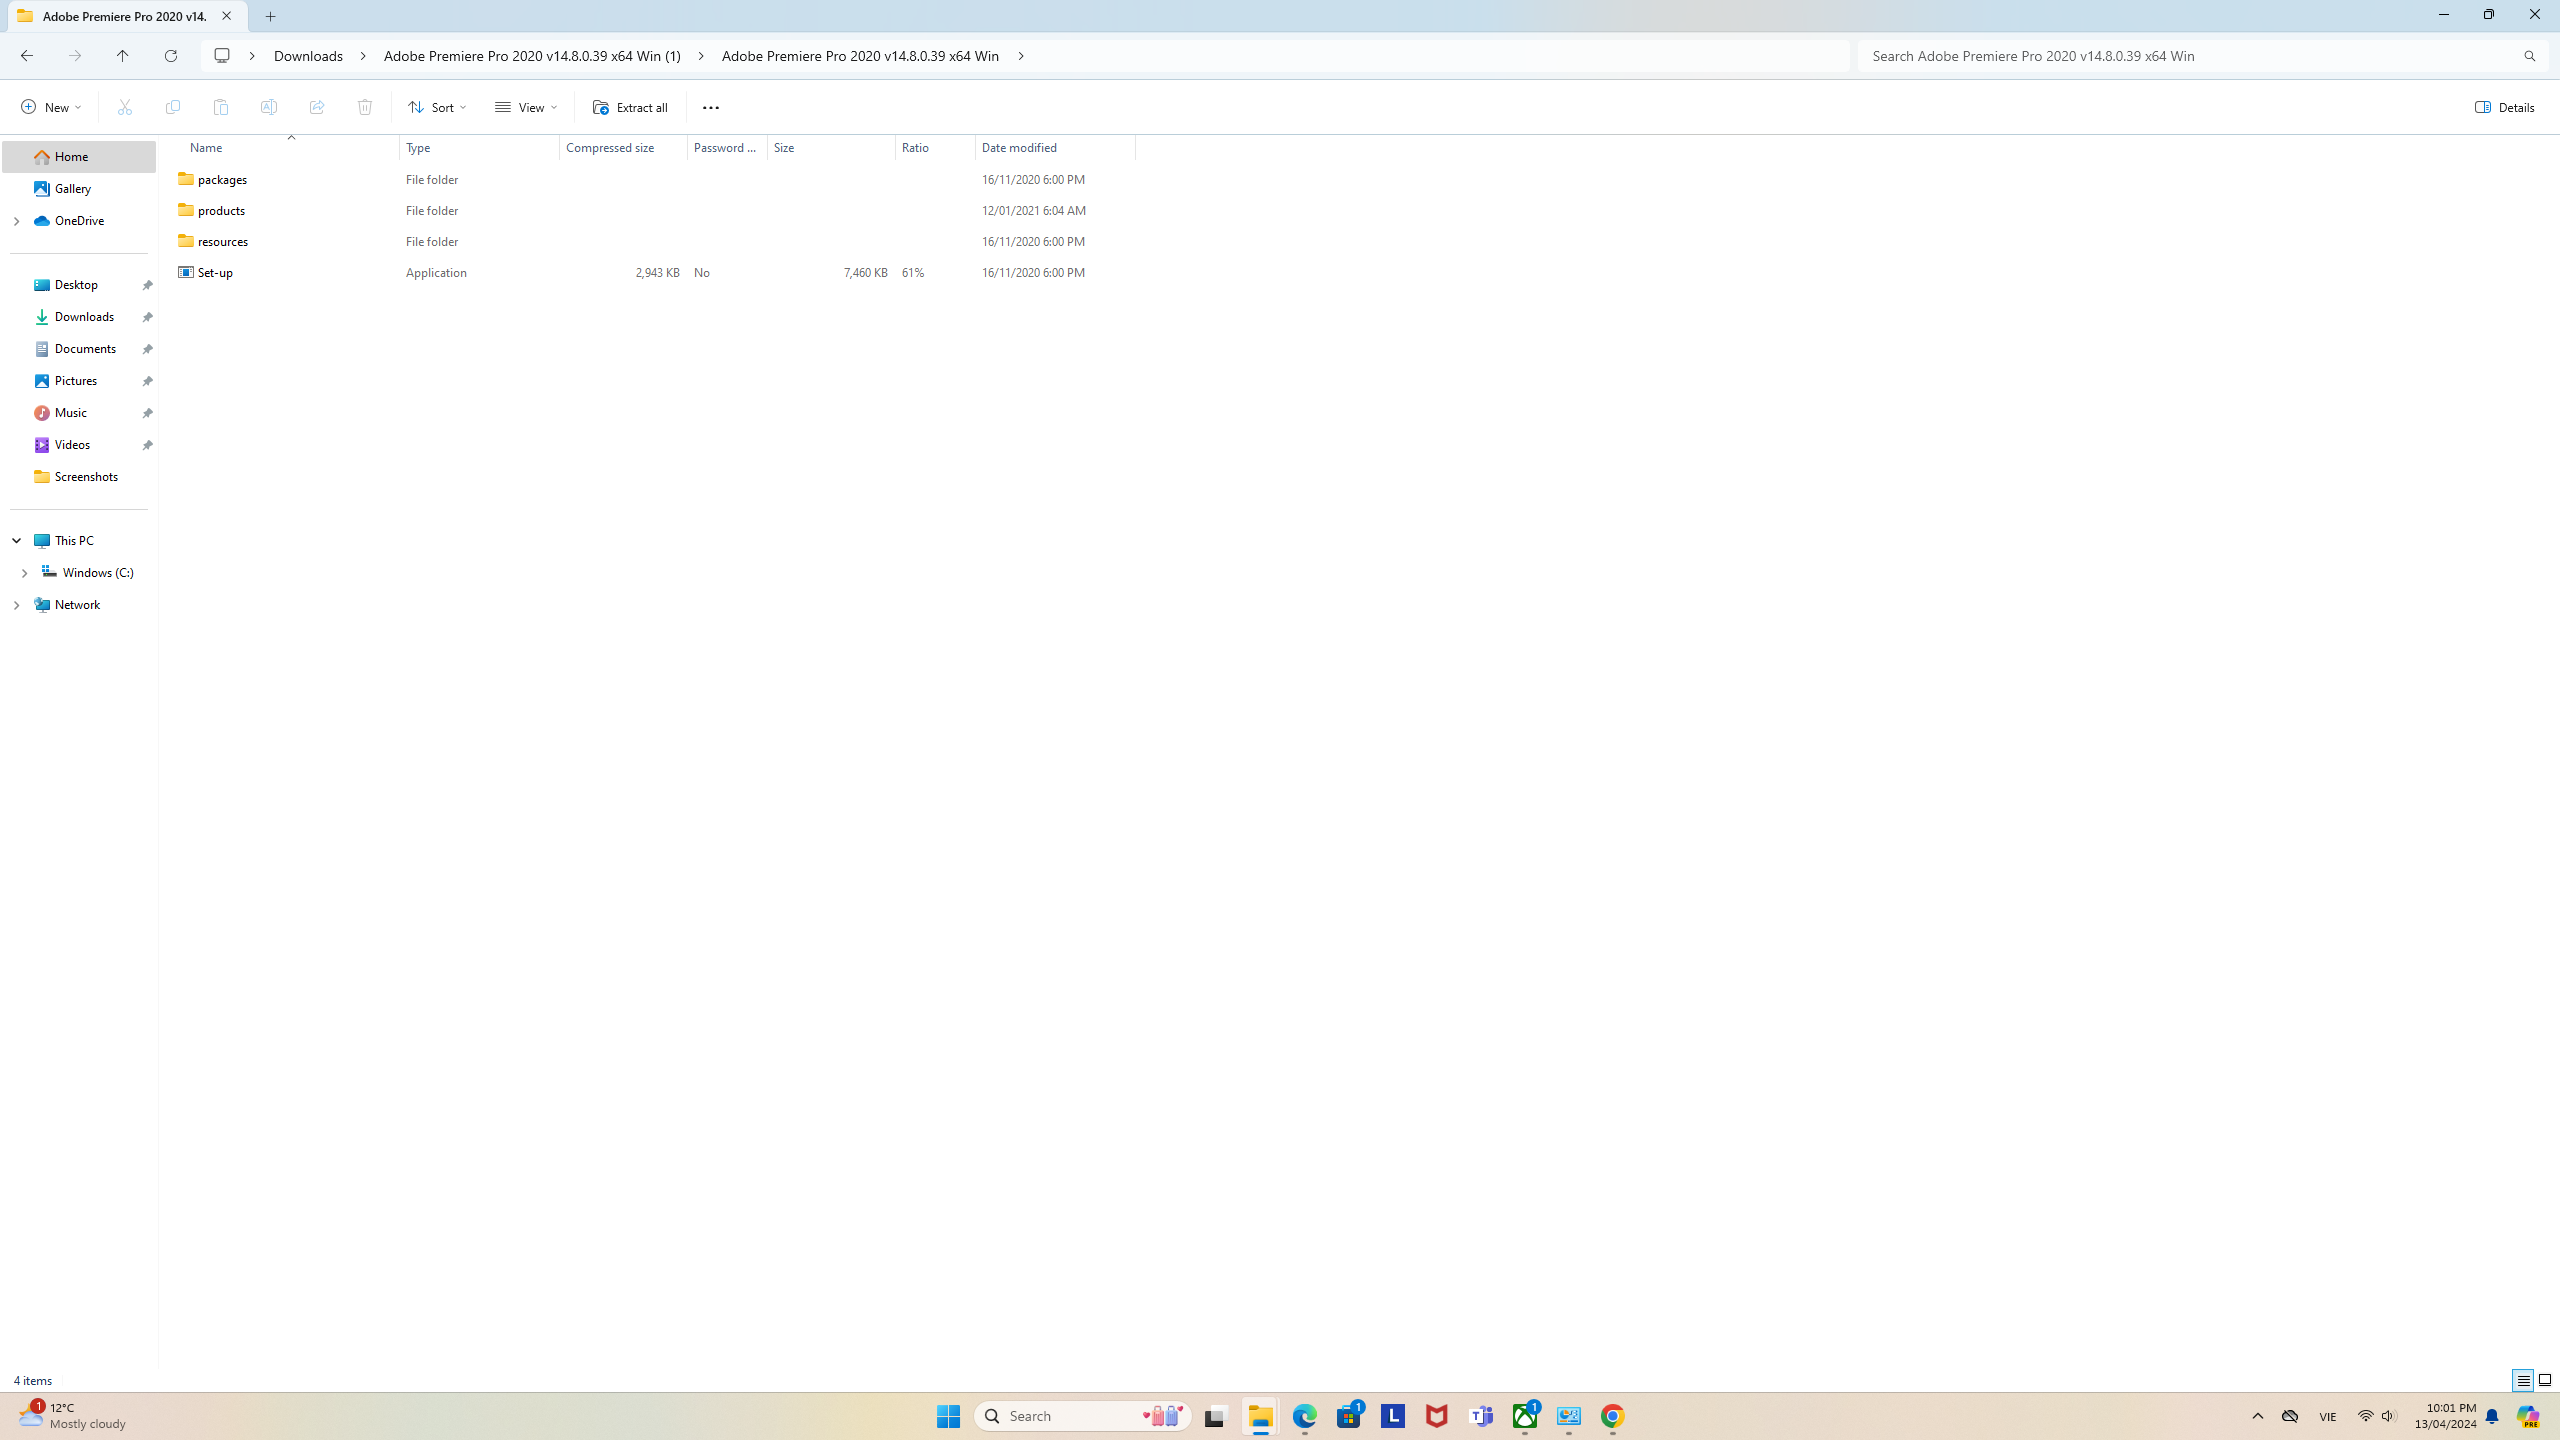Open the volume tray icon
2560x1440 pixels.
[2389, 1416]
